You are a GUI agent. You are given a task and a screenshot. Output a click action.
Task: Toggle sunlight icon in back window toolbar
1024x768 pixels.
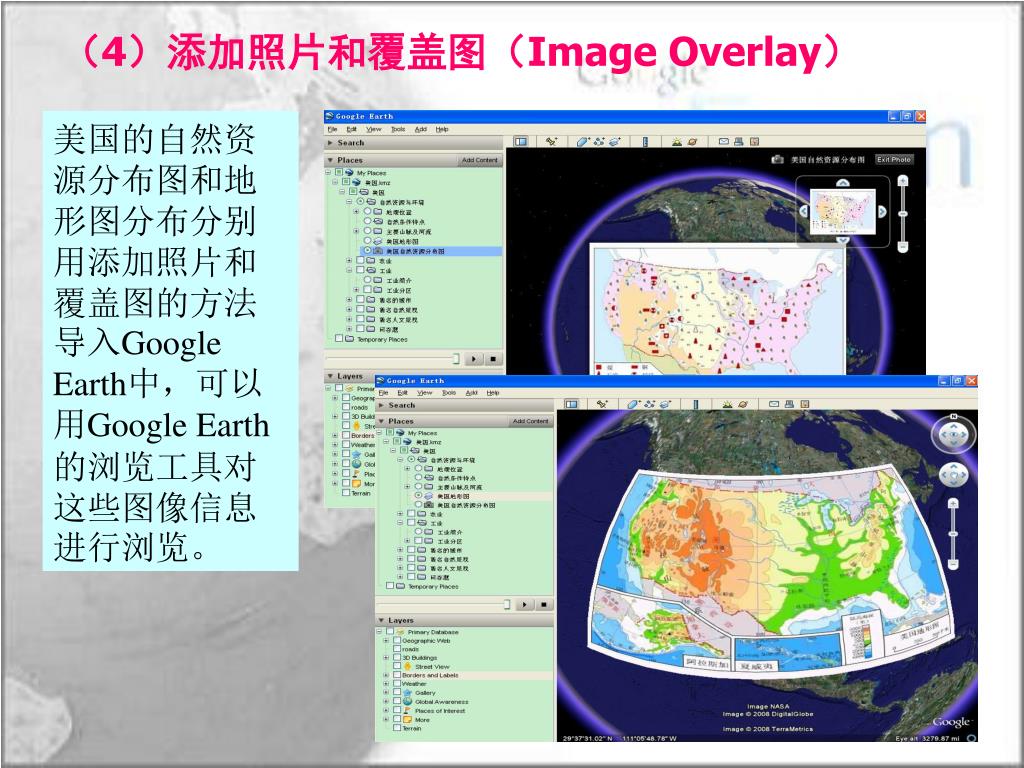[677, 141]
